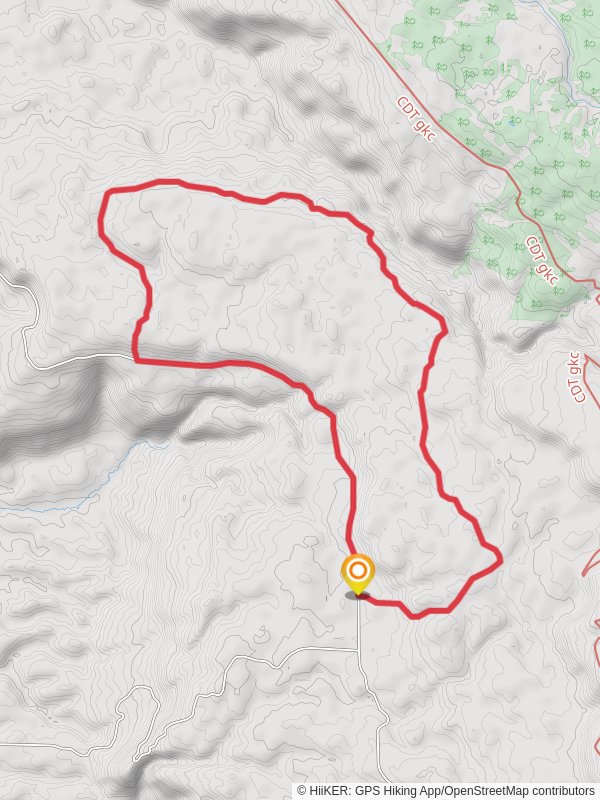600x800 pixels.
Task: Select the red loop's easternmost corner point
Action: 499,559
